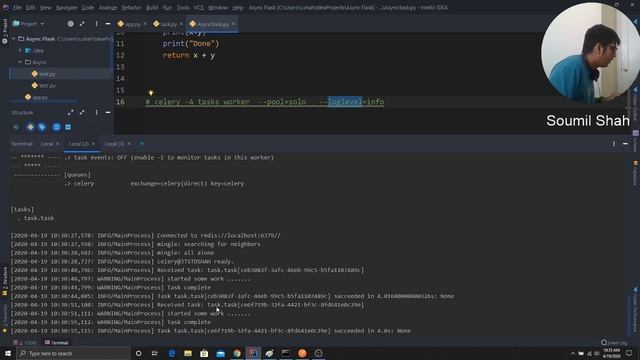Click line 16 celery comment in editor
640x360 pixels.
tap(264, 102)
